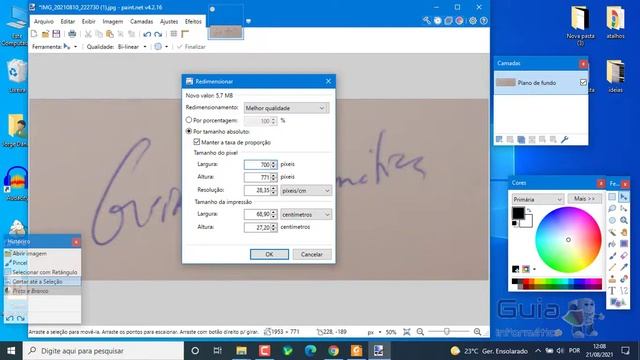Select the Magic Wand tool
The image size is (640, 360).
tap(612, 232)
